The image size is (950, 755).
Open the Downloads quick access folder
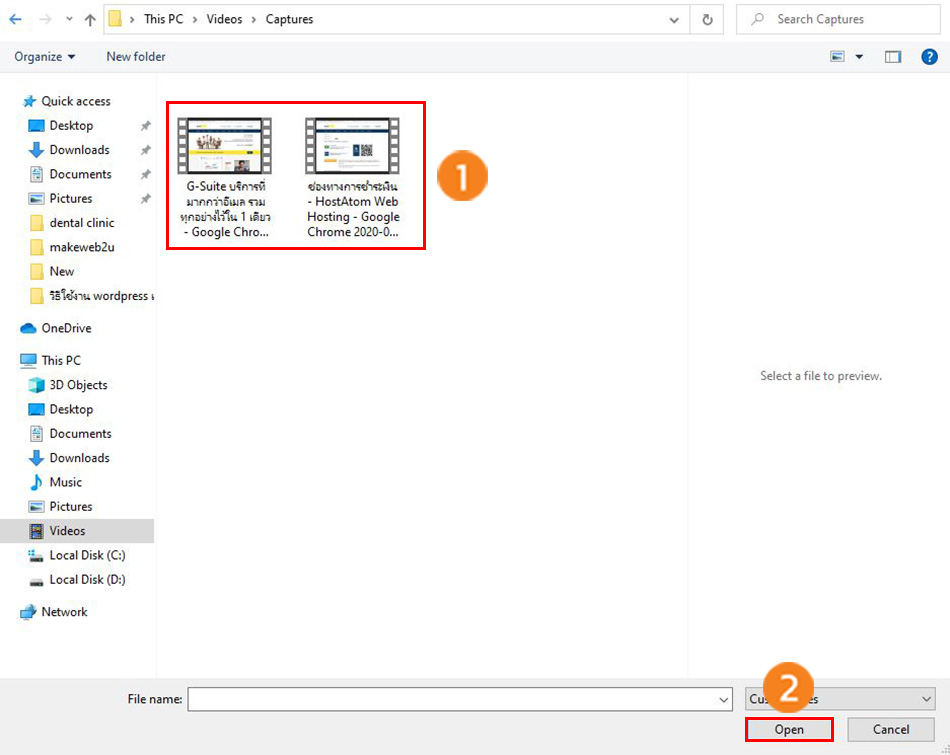click(x=79, y=150)
